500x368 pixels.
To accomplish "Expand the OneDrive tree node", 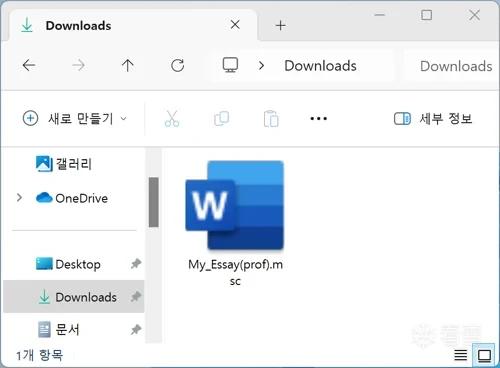I will coord(19,198).
